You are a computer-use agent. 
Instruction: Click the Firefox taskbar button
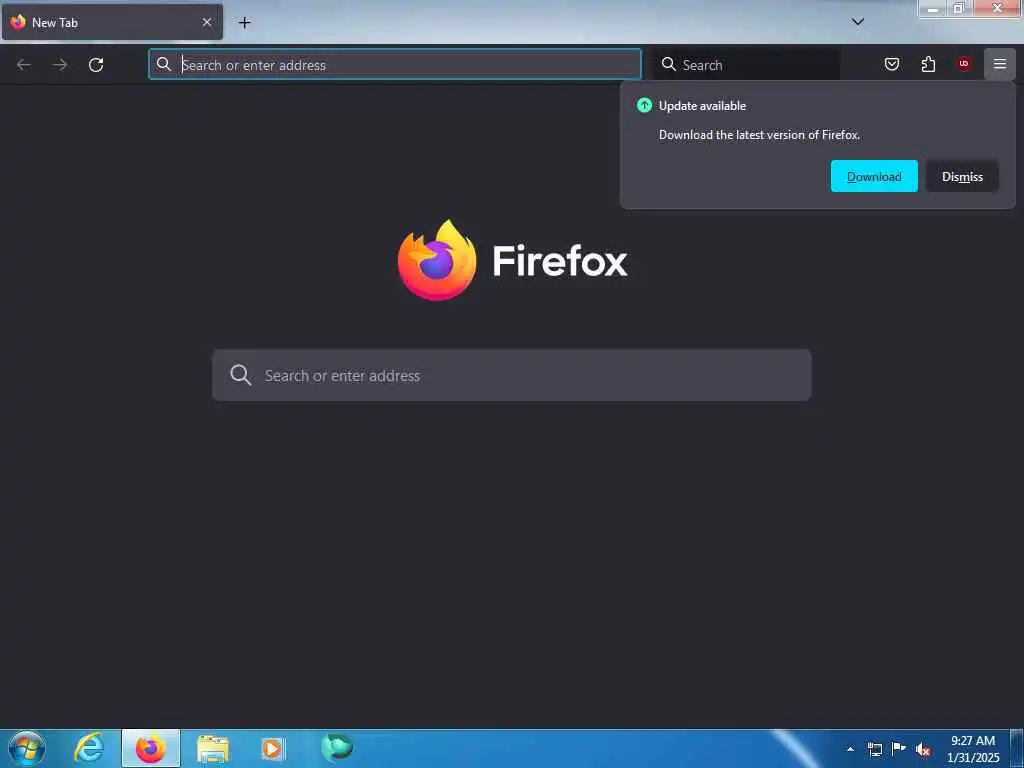[x=151, y=748]
